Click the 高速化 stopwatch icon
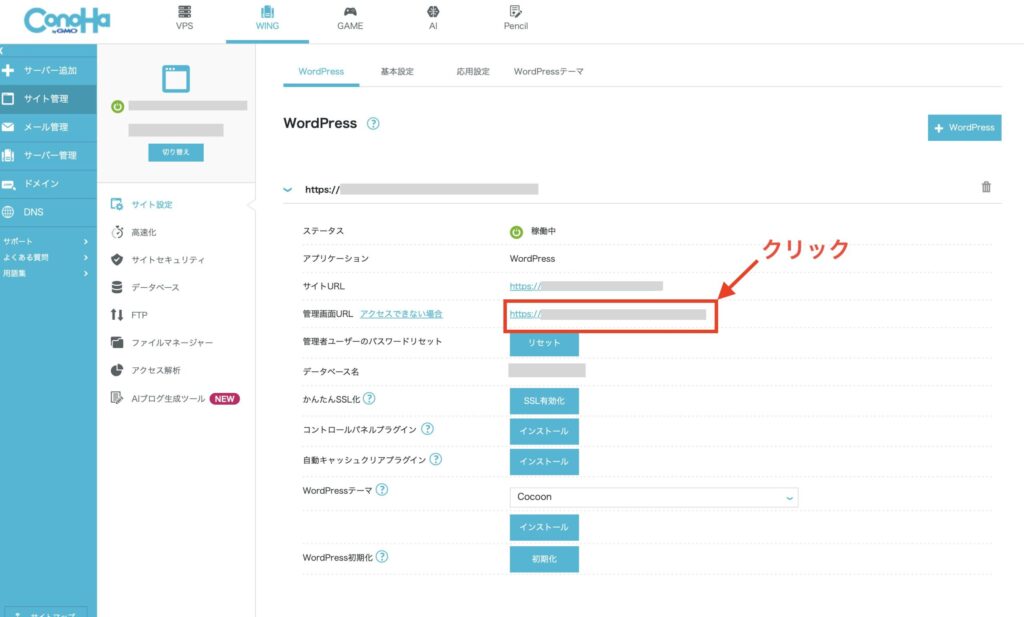Image resolution: width=1024 pixels, height=617 pixels. pos(117,232)
